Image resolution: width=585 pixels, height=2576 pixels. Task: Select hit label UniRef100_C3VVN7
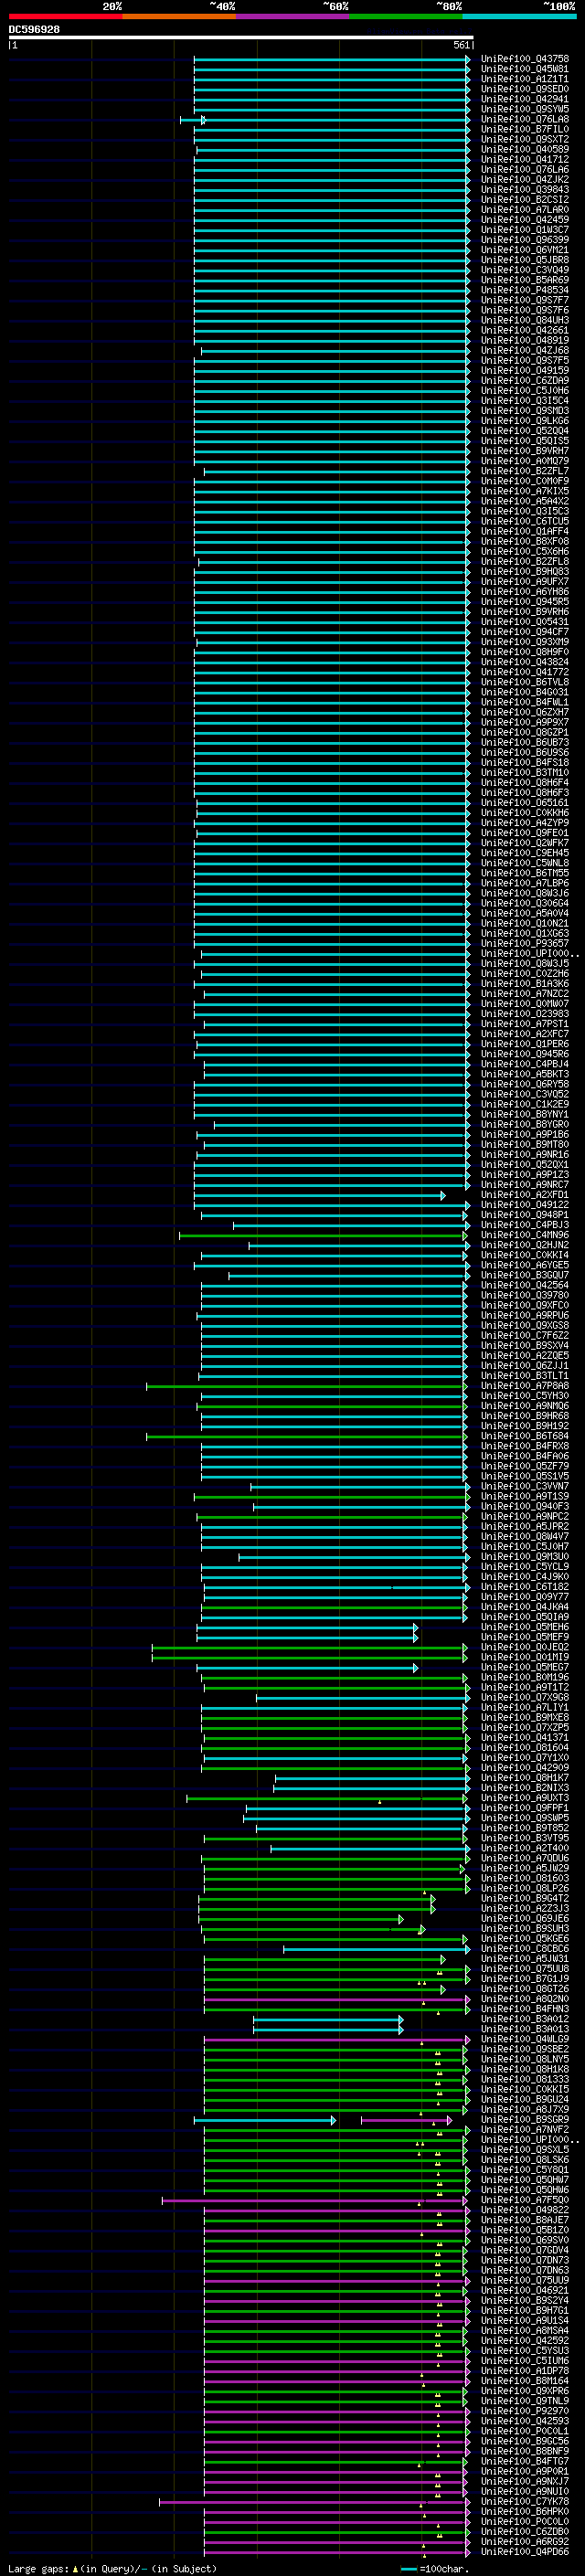[525, 1486]
